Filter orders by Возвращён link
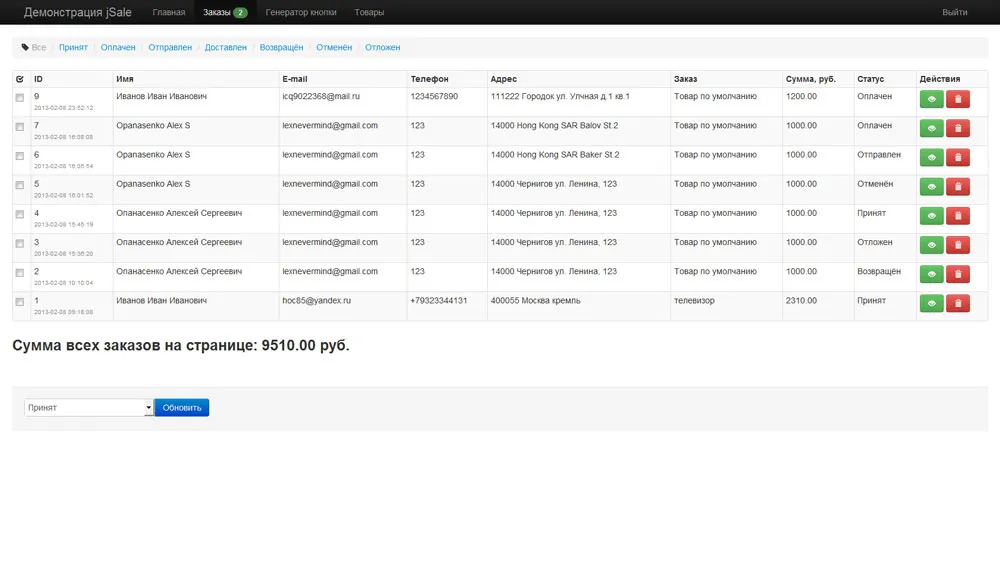1000x574 pixels. pyautogui.click(x=281, y=47)
